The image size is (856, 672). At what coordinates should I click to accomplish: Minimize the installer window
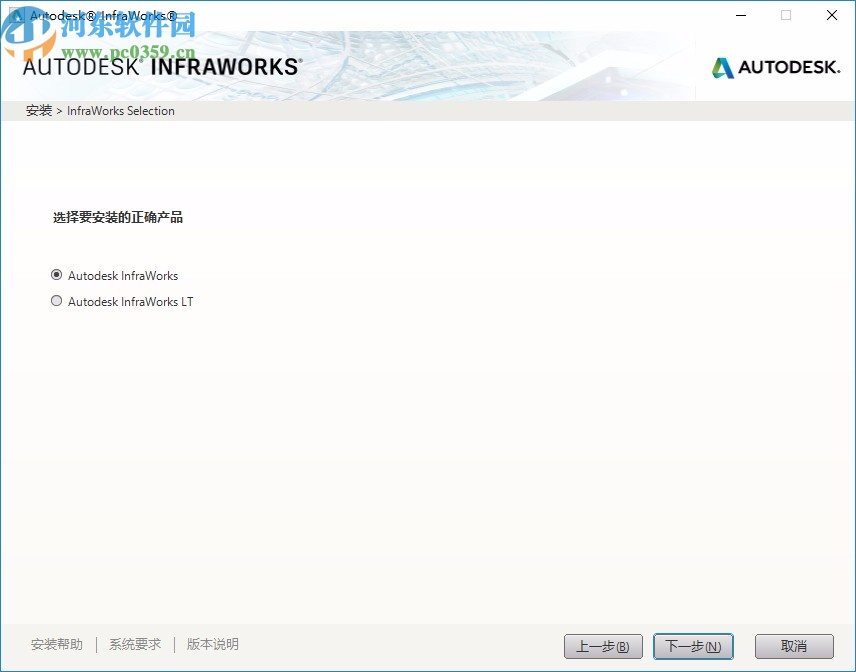tap(740, 15)
